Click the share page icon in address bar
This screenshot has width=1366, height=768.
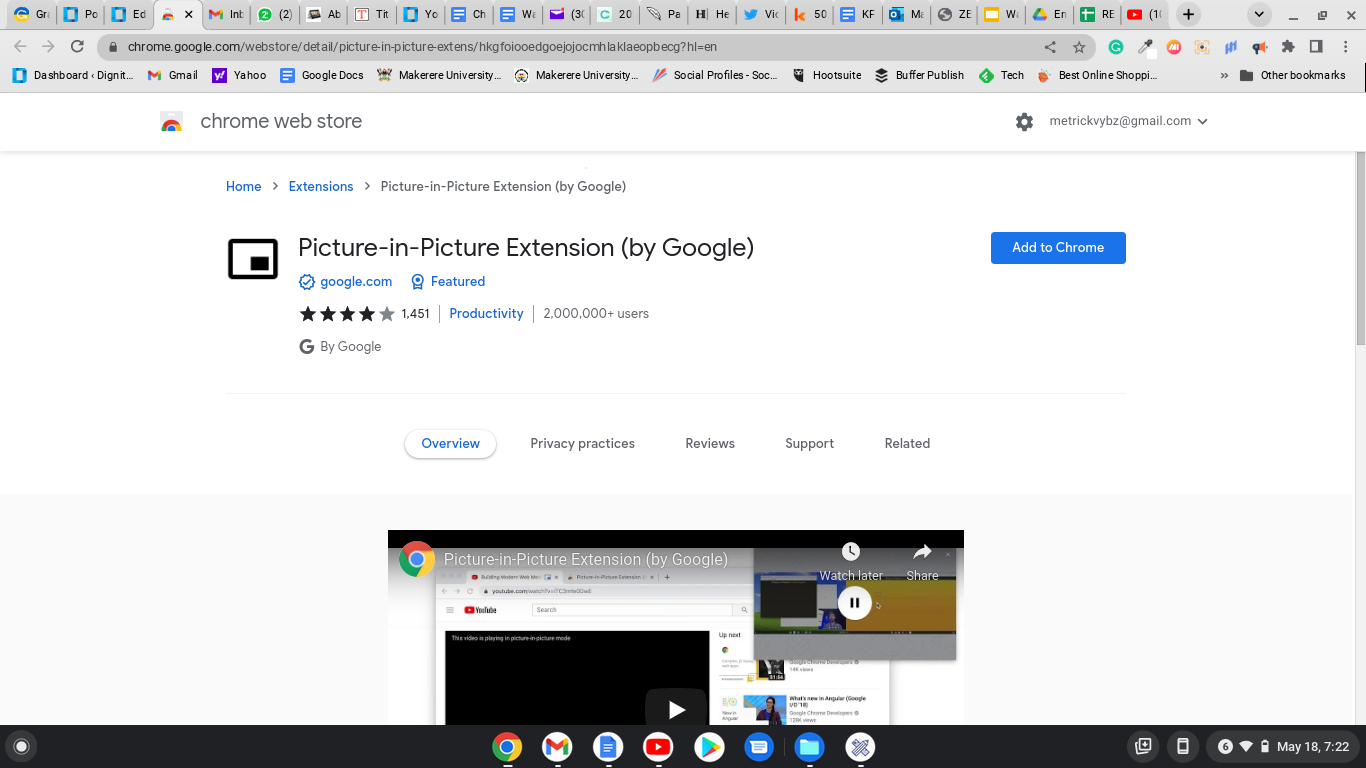click(1050, 47)
